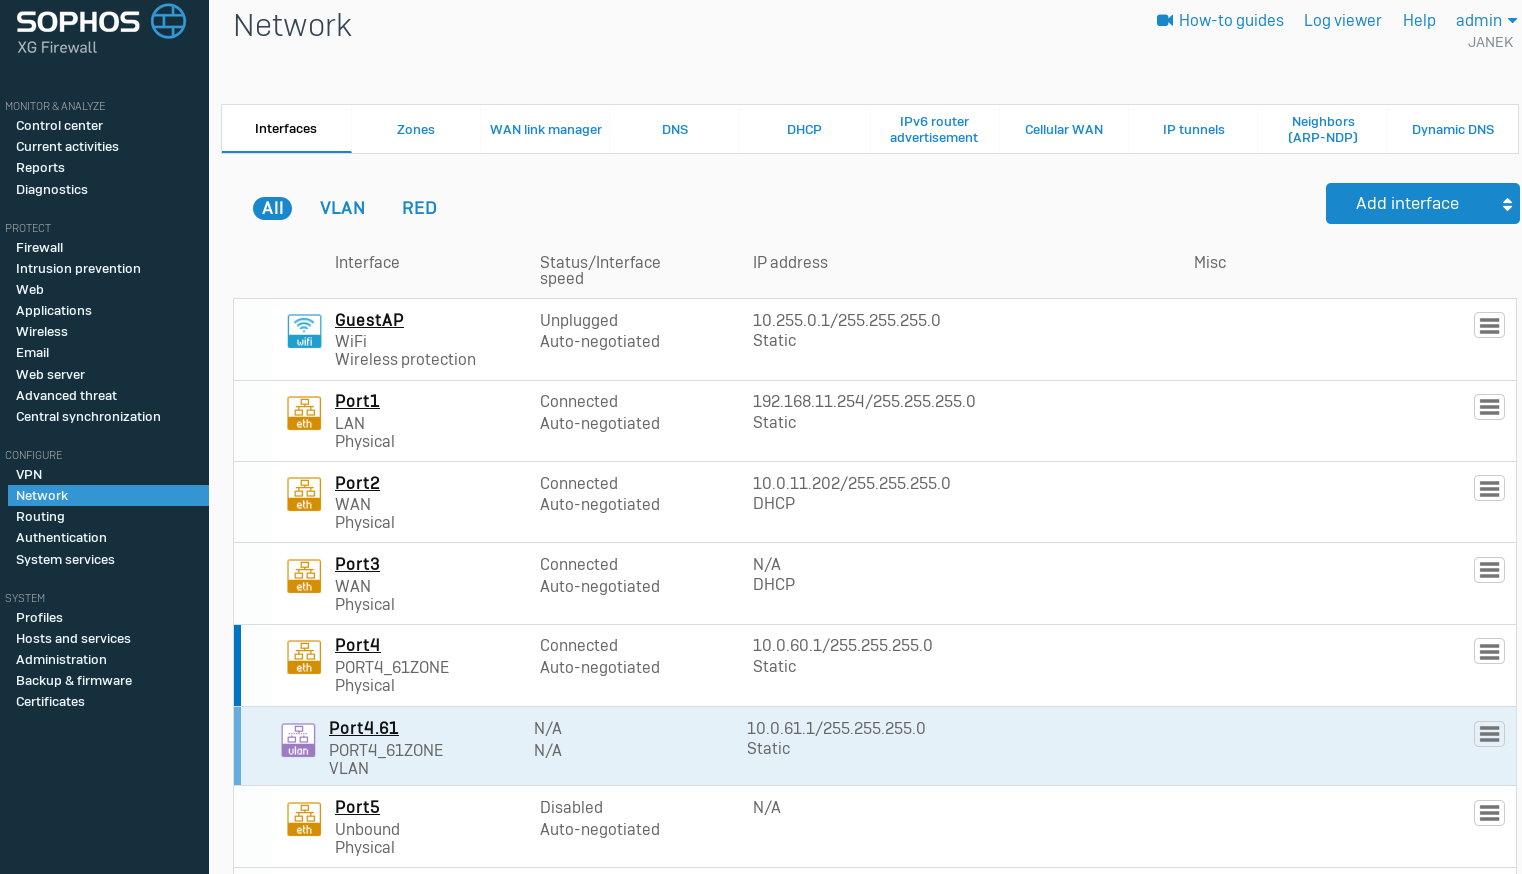The width and height of the screenshot is (1522, 874).
Task: Select the All interface filter
Action: 272,208
